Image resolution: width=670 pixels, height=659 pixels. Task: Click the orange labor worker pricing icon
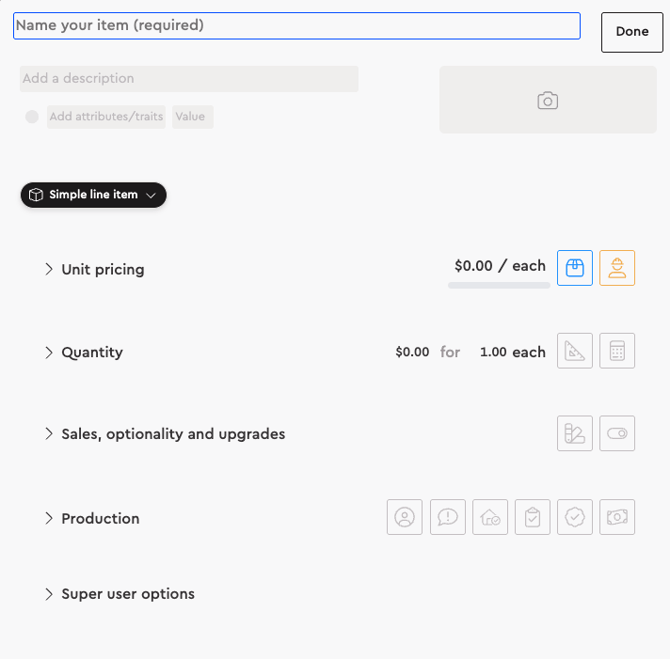tap(617, 268)
